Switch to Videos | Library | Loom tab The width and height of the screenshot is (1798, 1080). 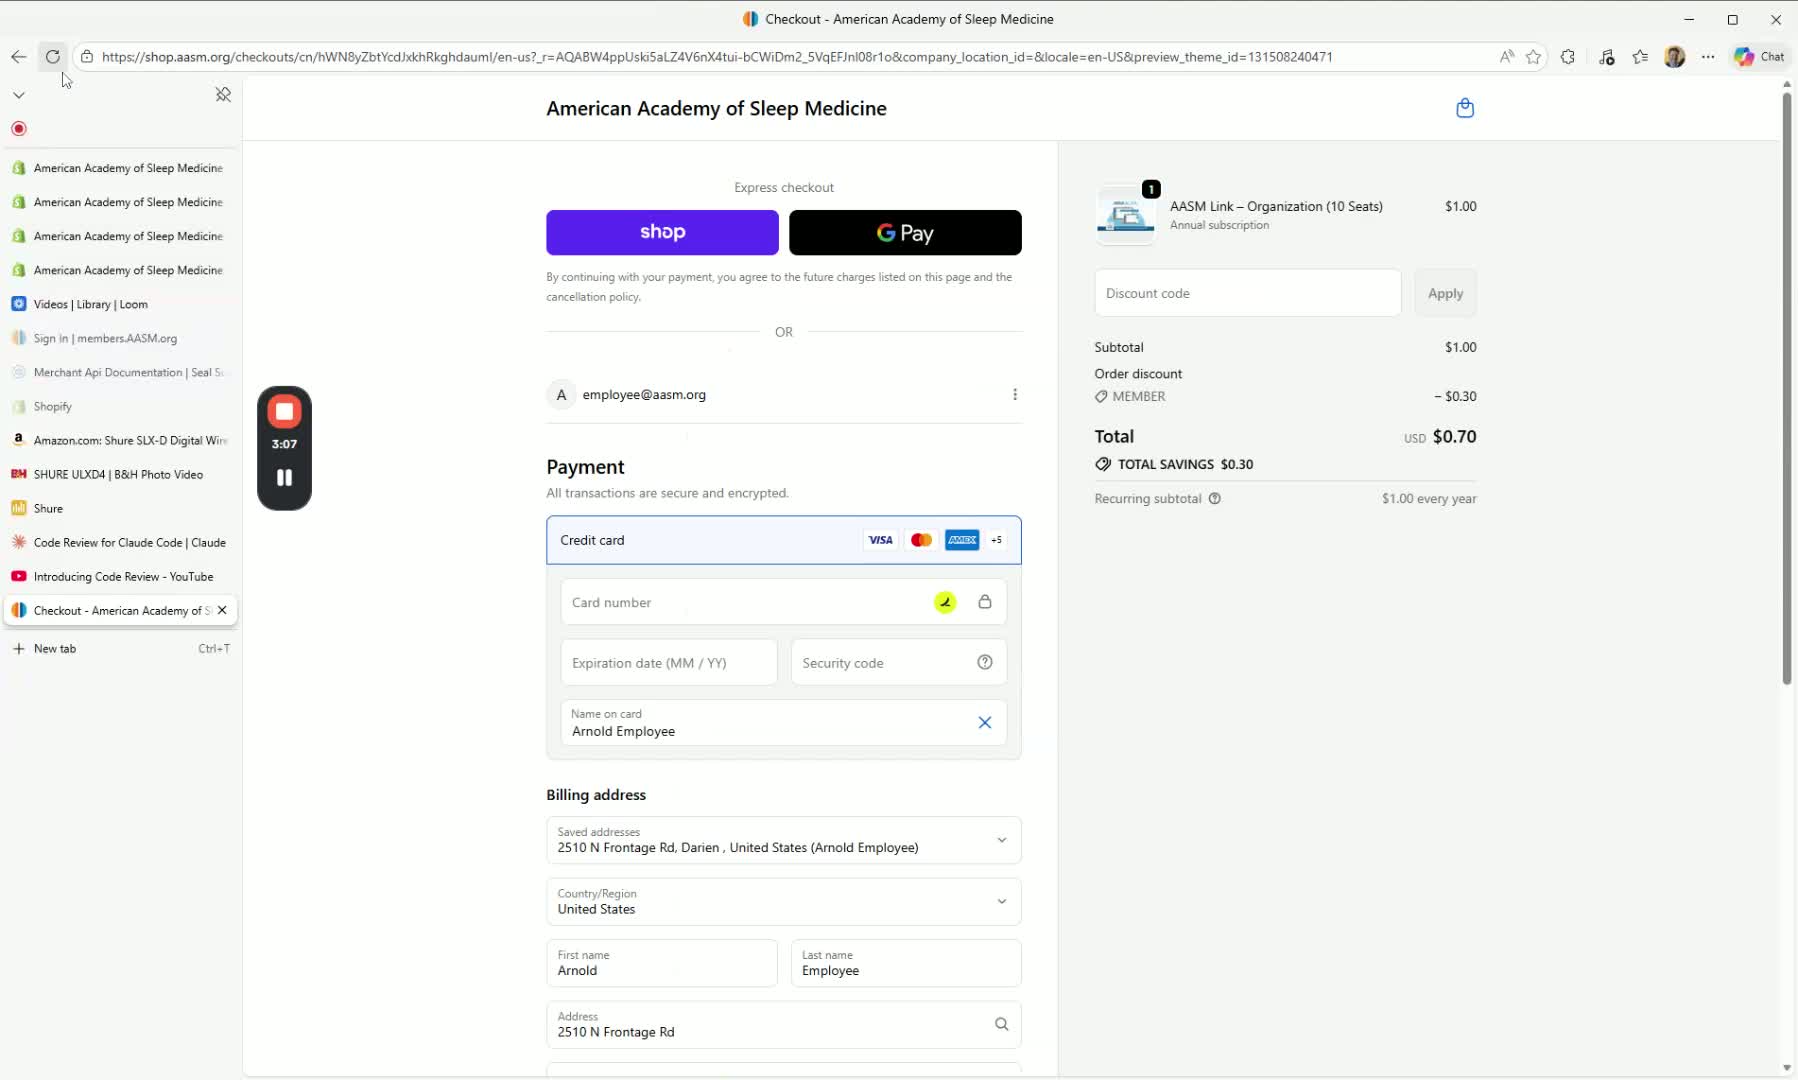(121, 304)
